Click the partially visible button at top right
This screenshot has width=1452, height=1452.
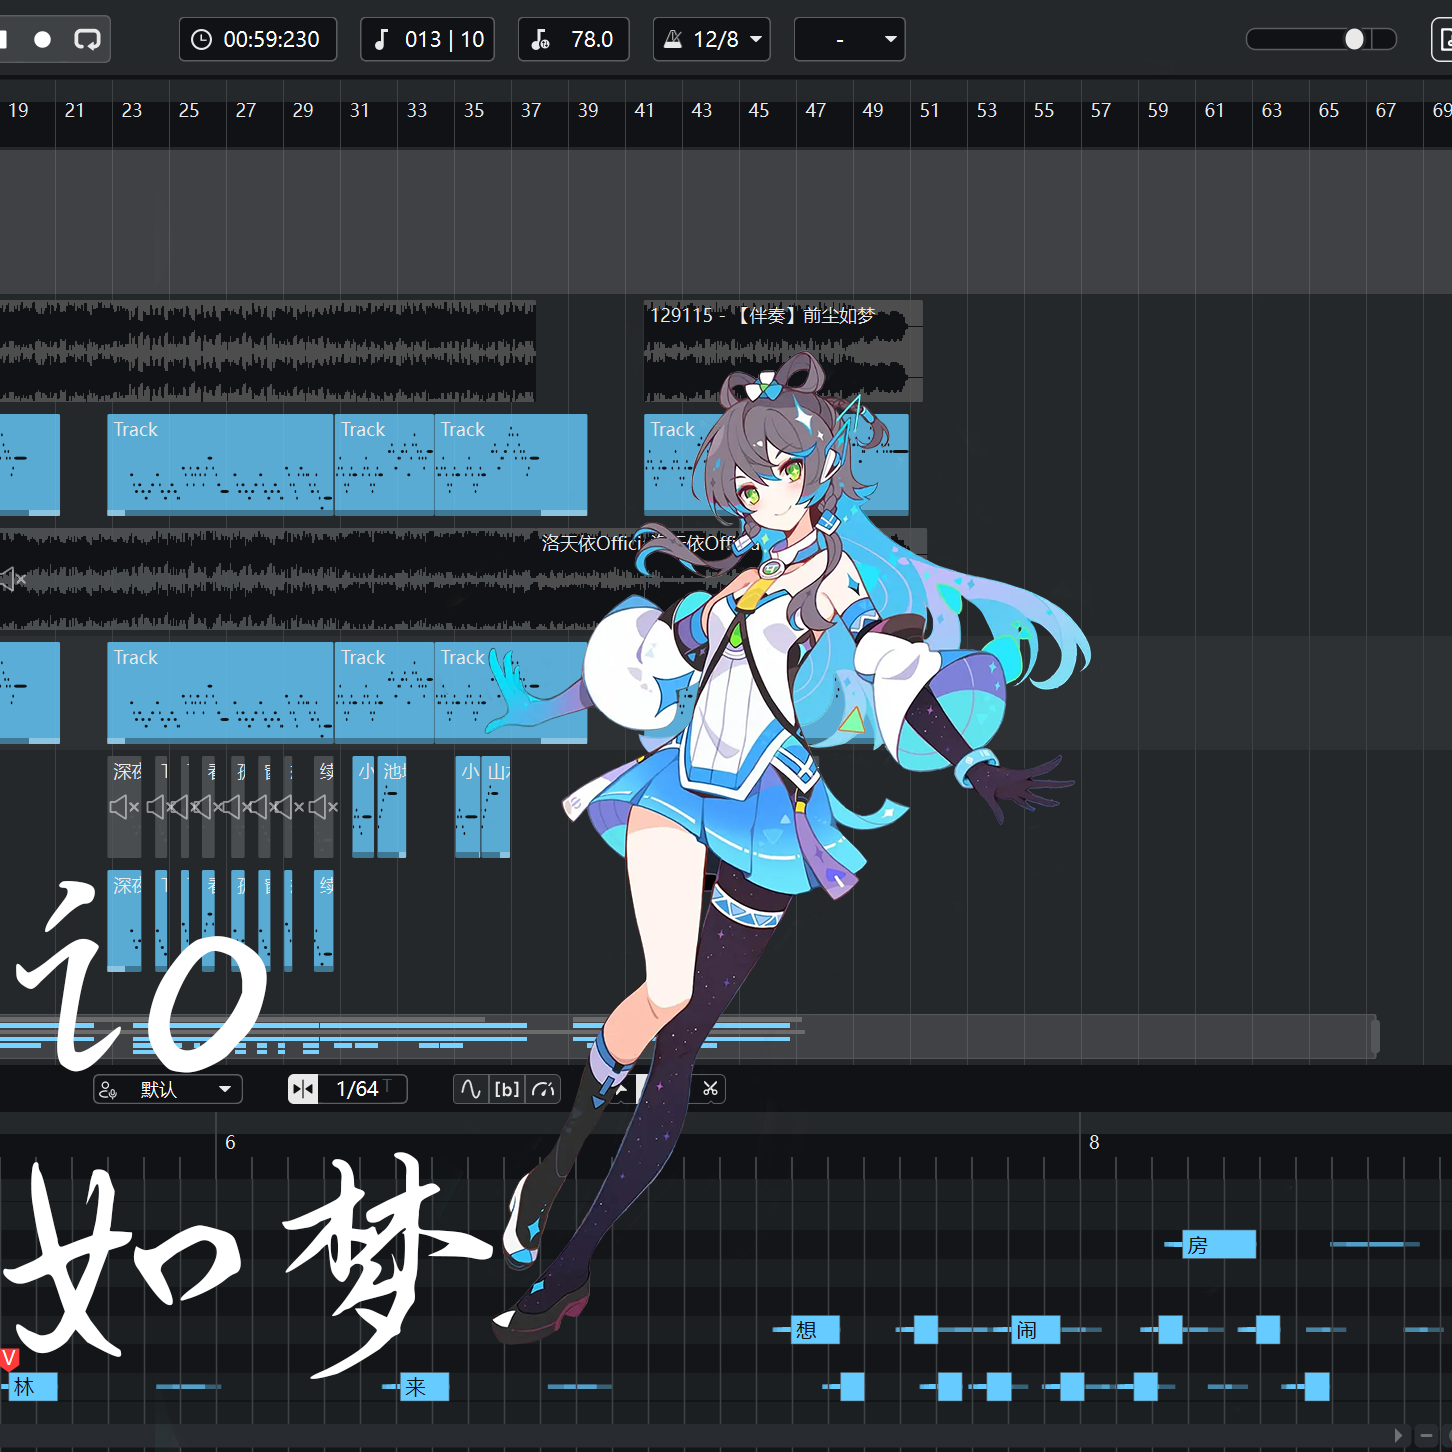[1443, 39]
